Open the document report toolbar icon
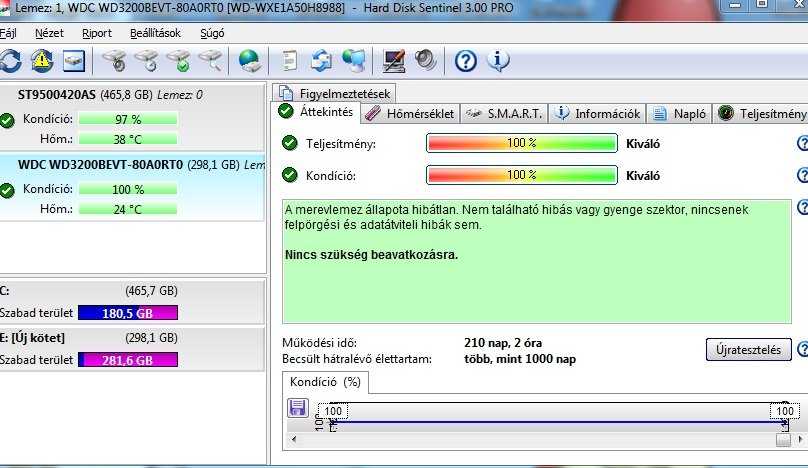Screen dimensions: 808x468 click(x=290, y=61)
